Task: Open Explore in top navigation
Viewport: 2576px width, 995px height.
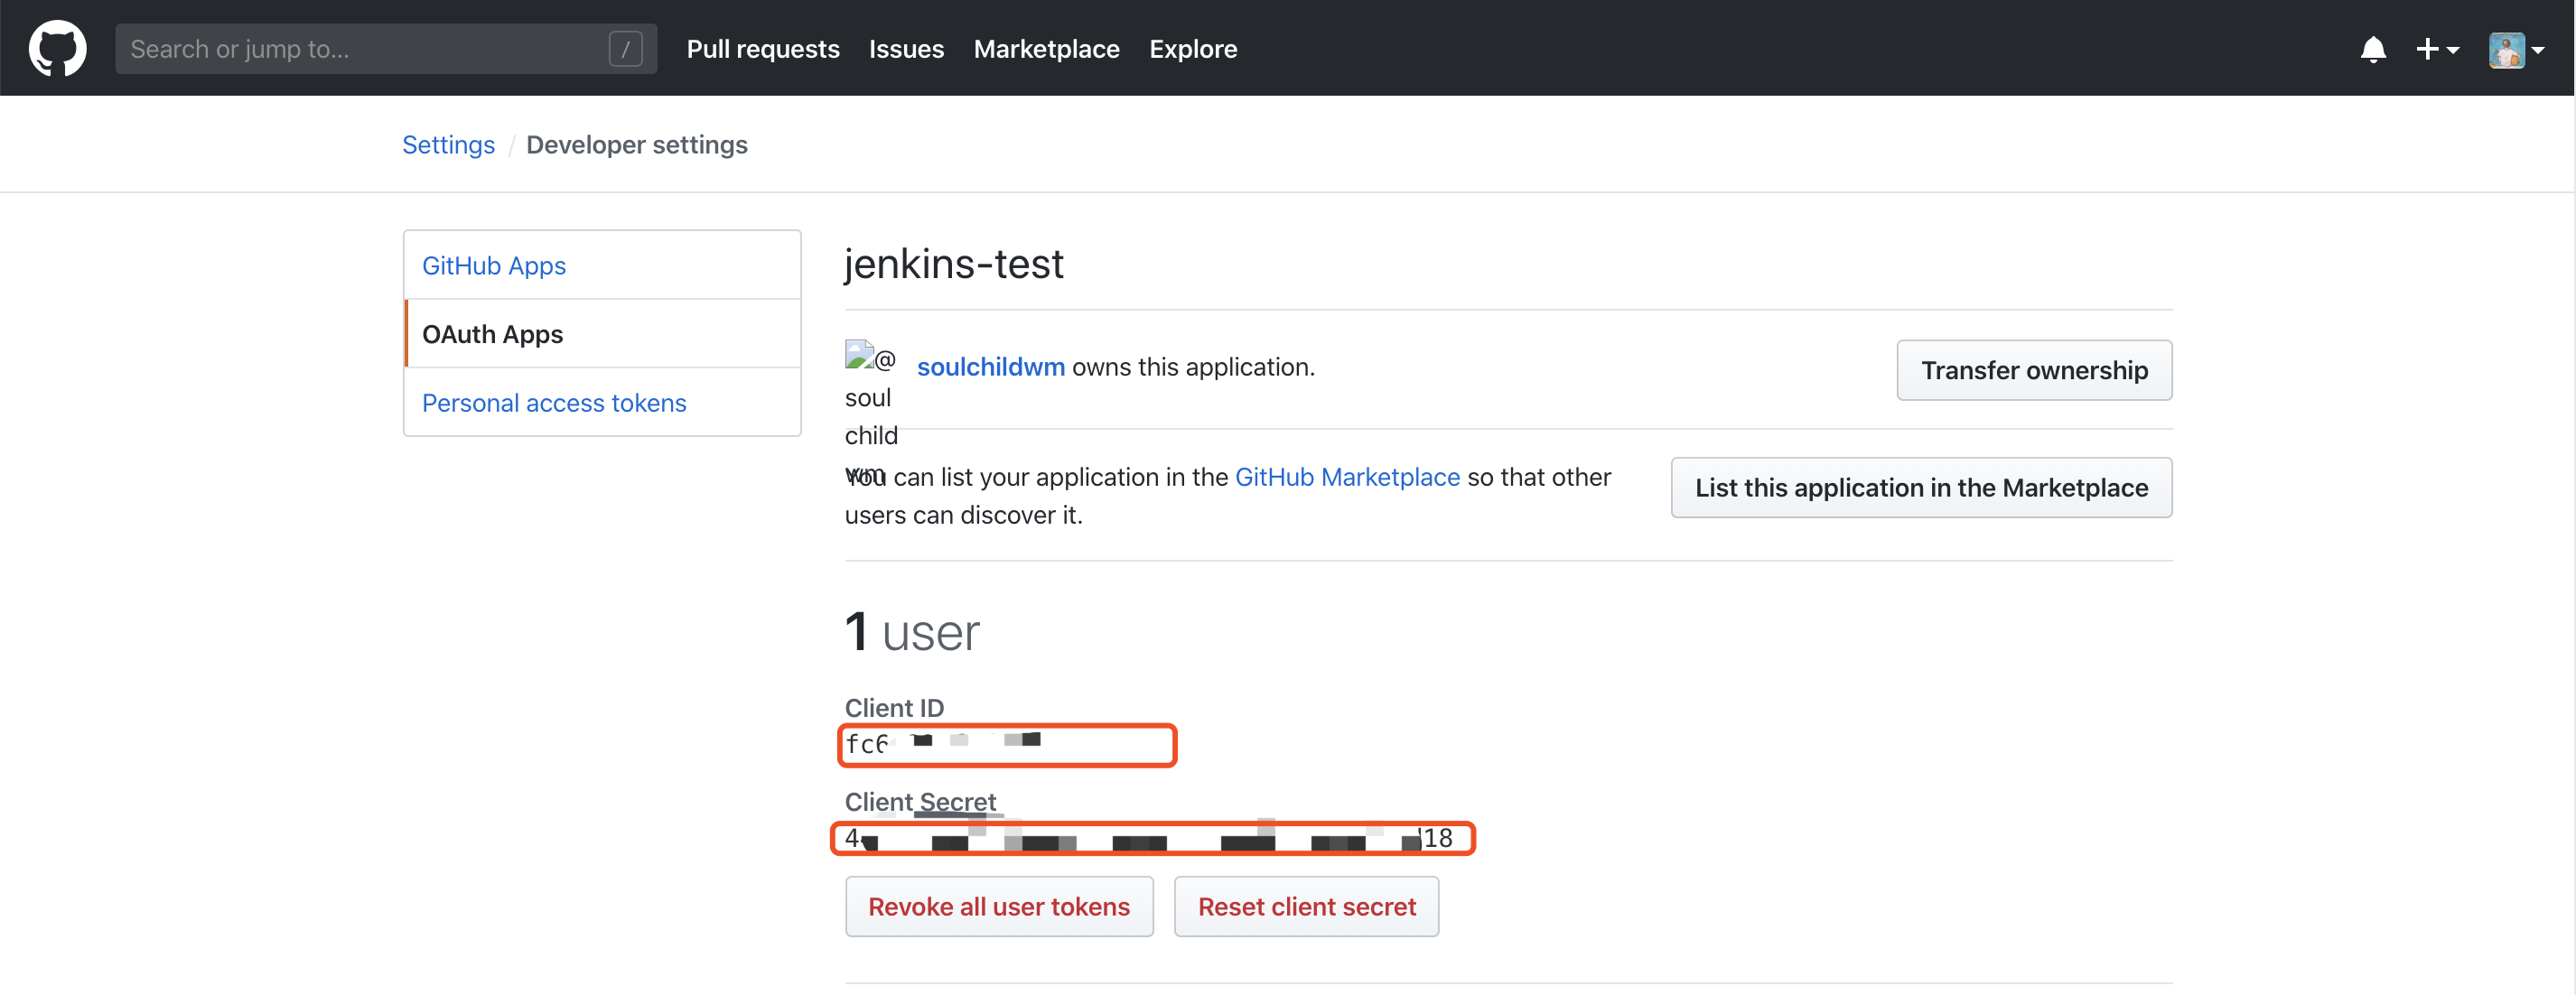Action: click(x=1193, y=49)
